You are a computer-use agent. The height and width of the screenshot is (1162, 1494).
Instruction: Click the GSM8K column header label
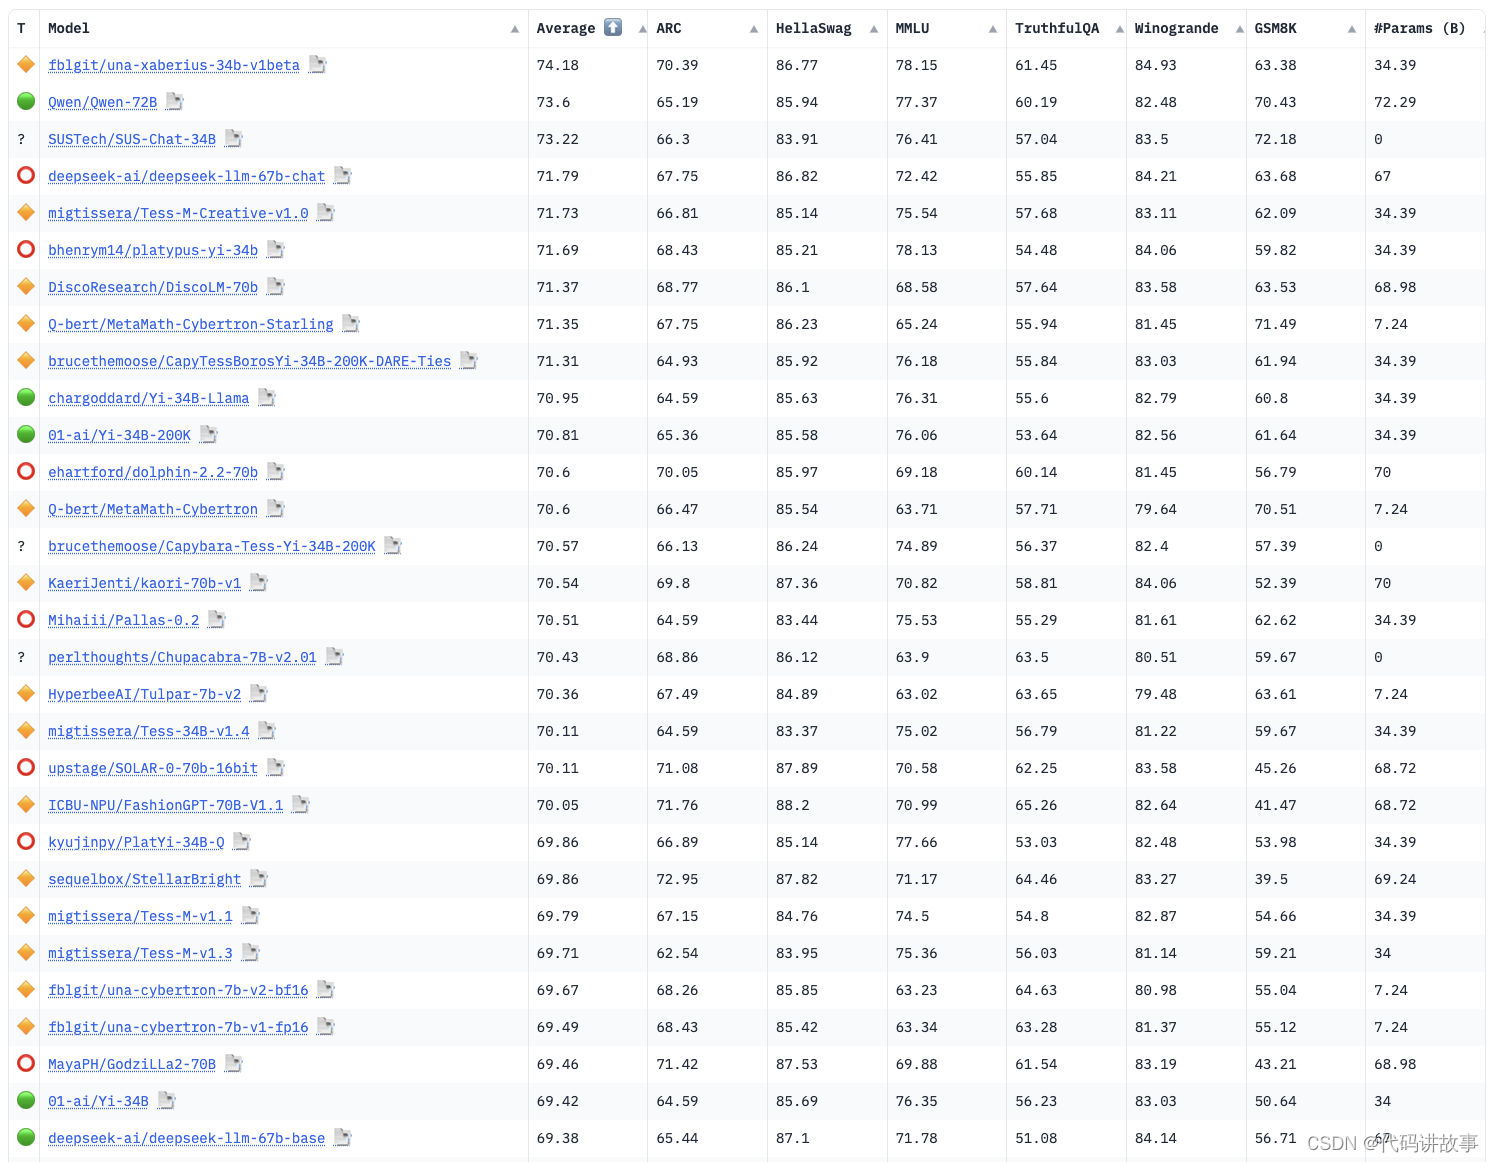[1276, 29]
